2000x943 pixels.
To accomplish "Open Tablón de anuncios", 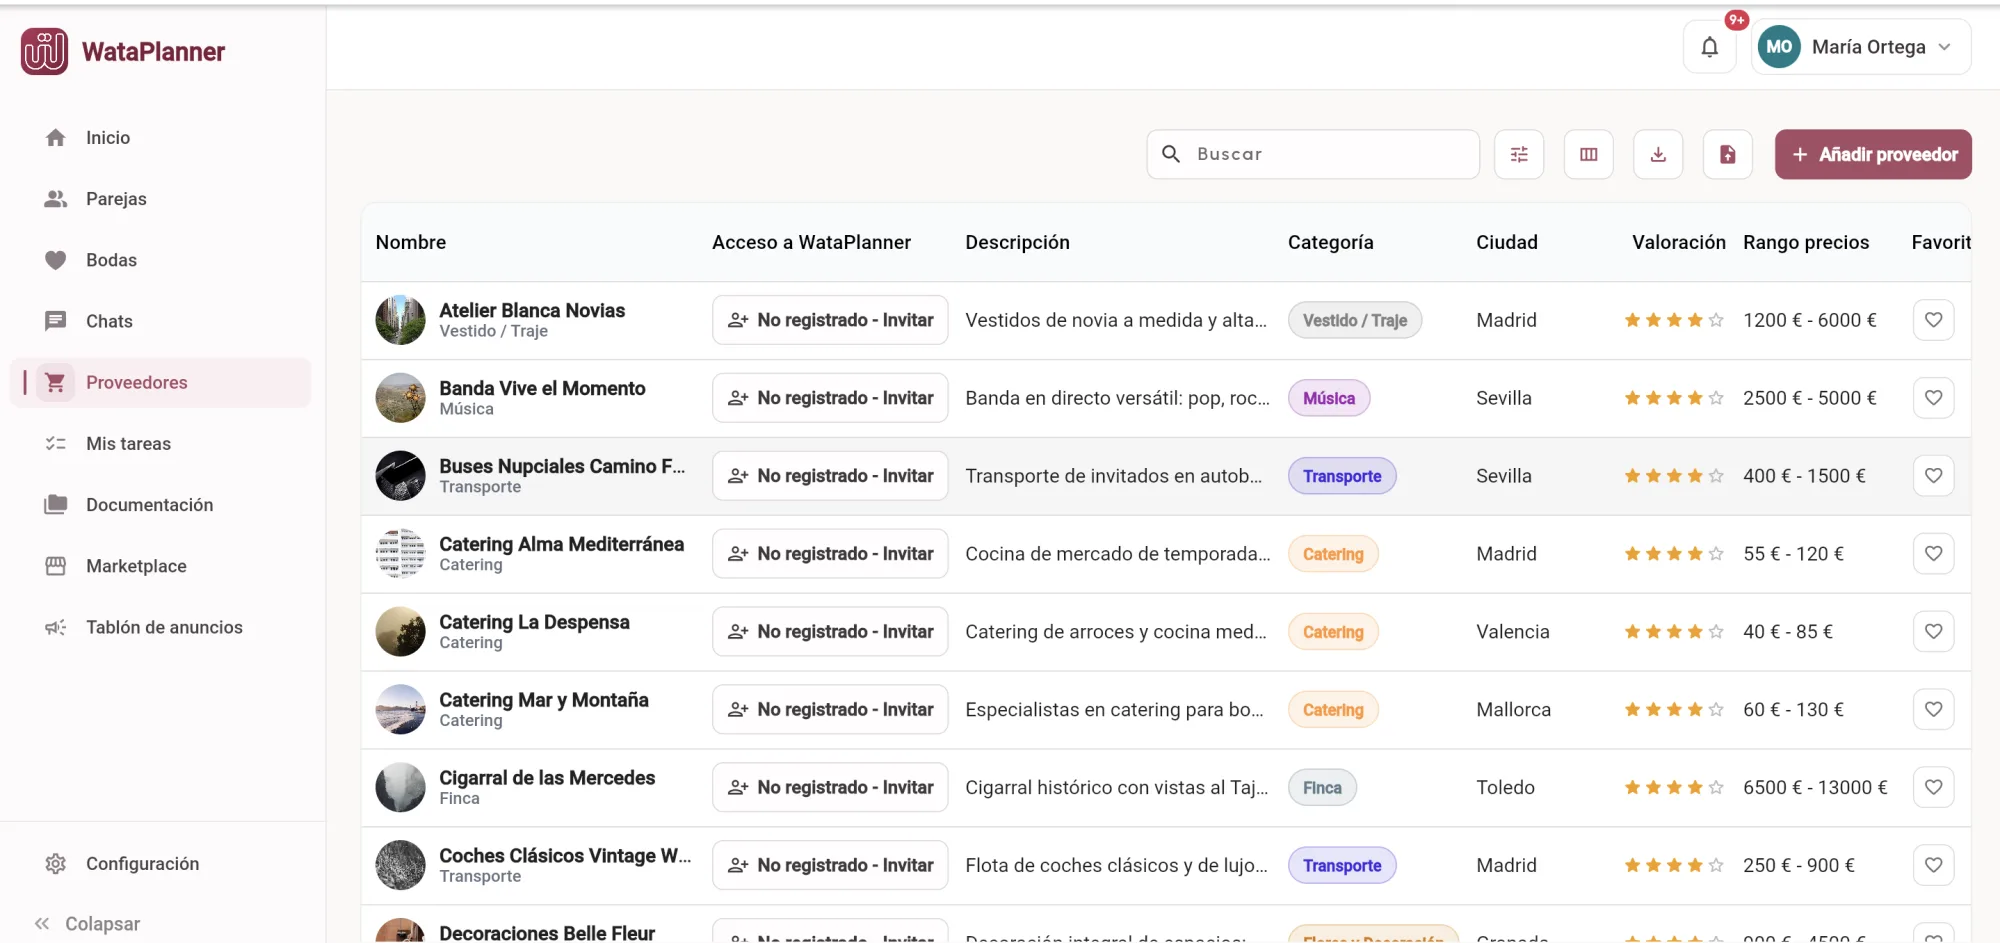I will [x=160, y=627].
